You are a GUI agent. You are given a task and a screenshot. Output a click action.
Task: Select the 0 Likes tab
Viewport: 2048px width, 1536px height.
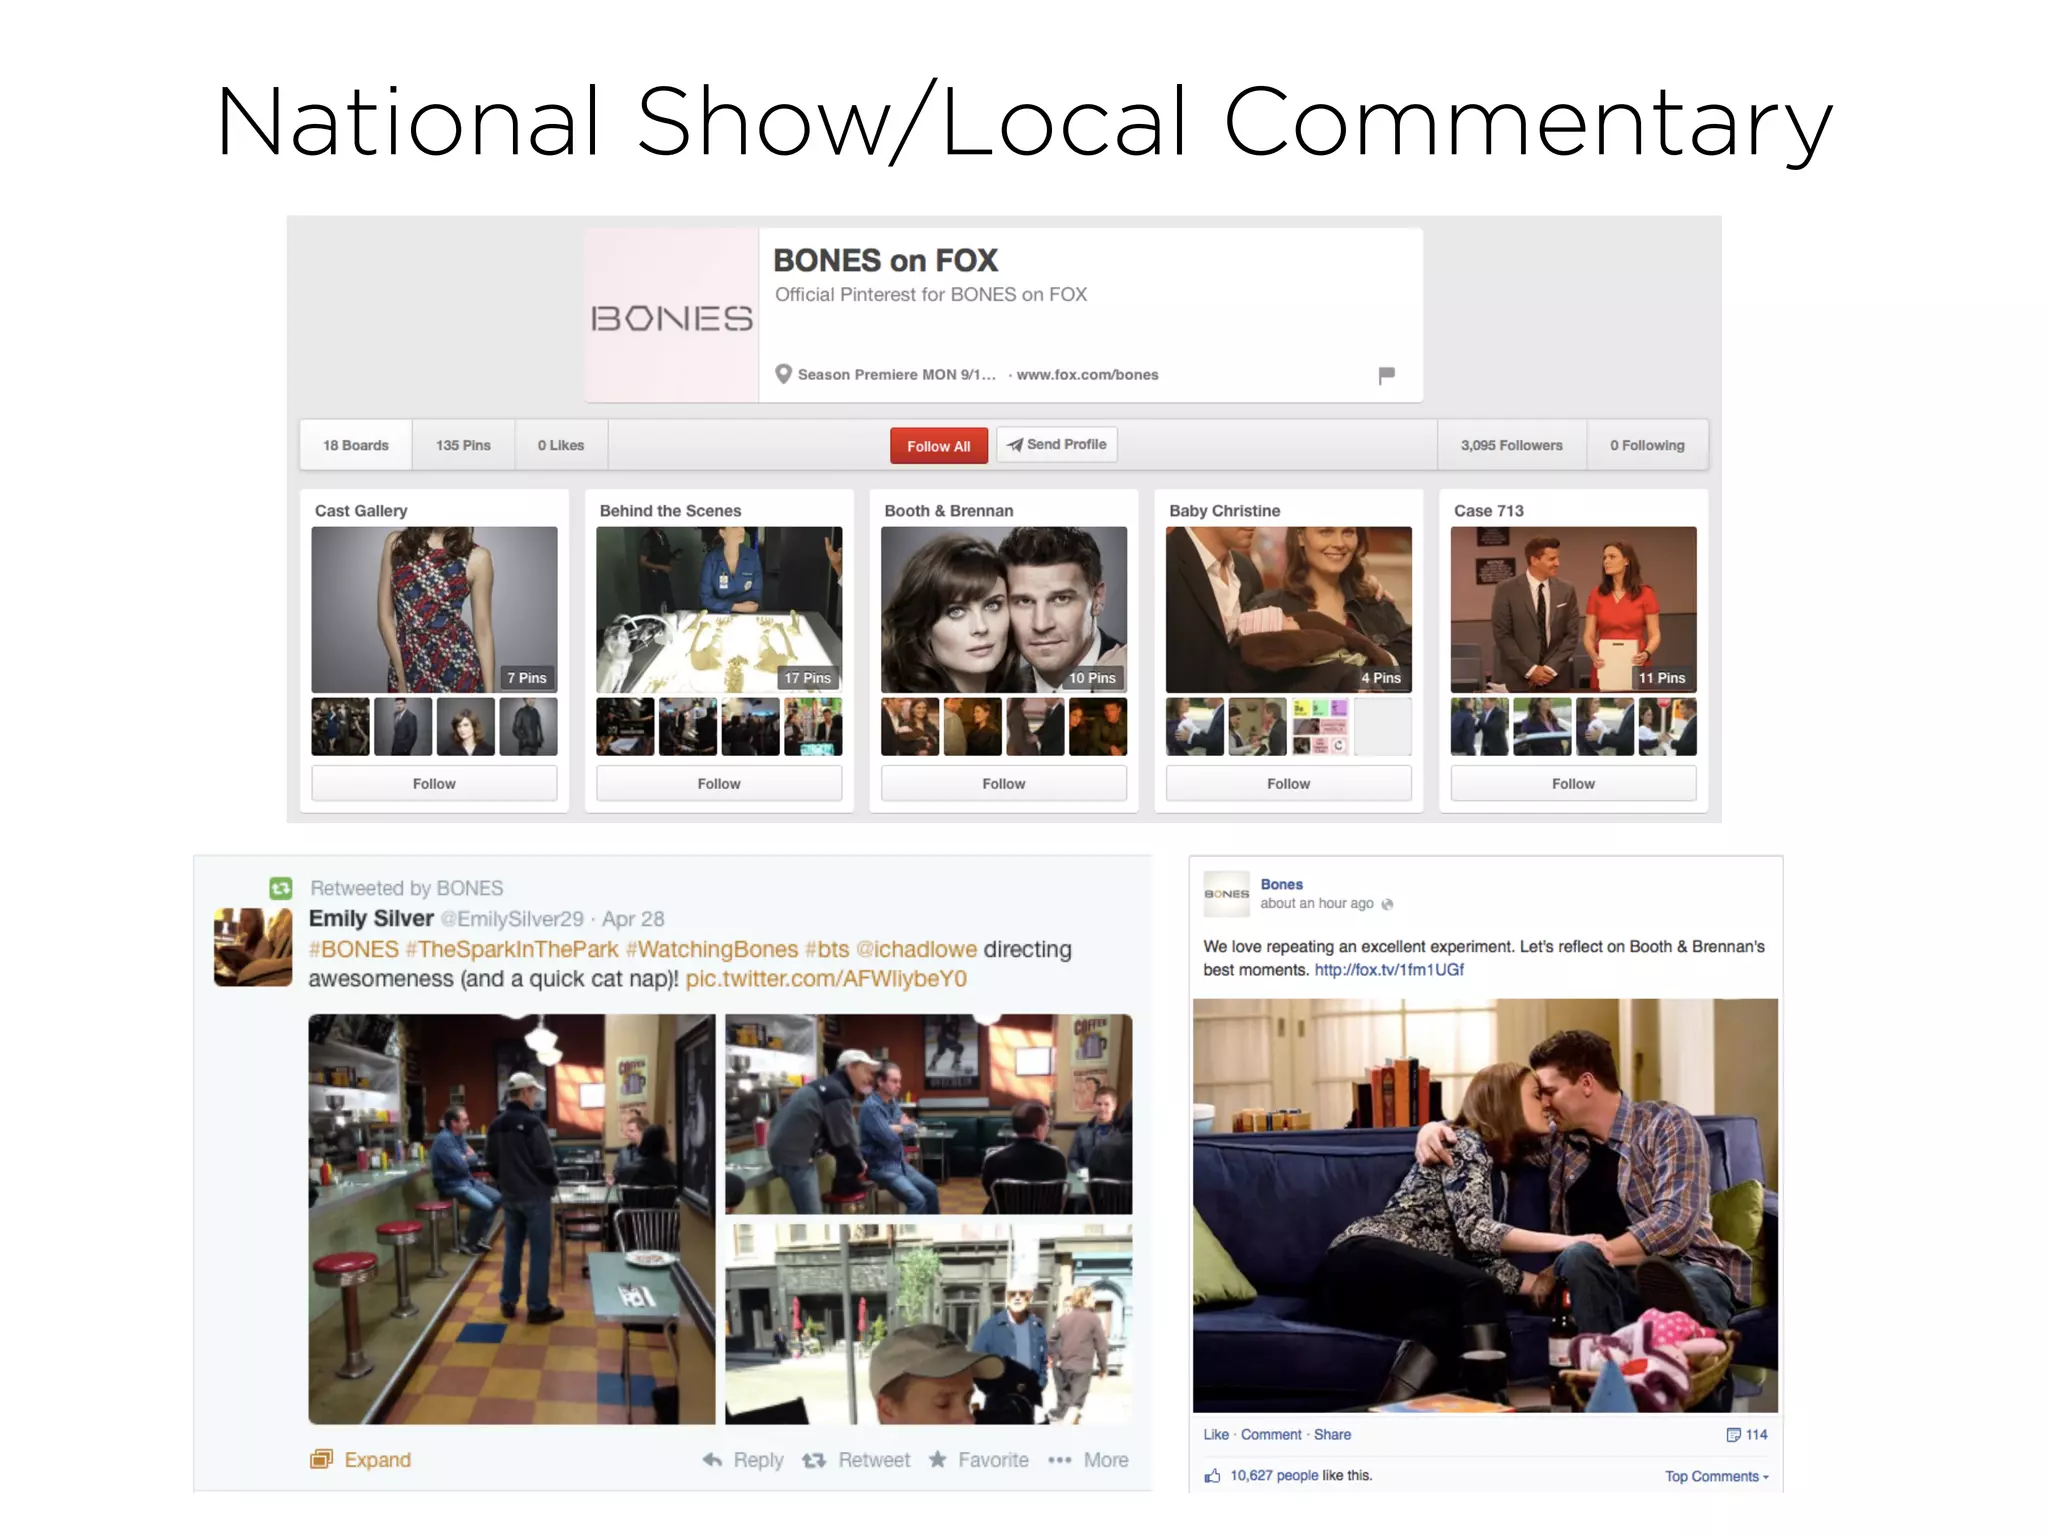[561, 445]
